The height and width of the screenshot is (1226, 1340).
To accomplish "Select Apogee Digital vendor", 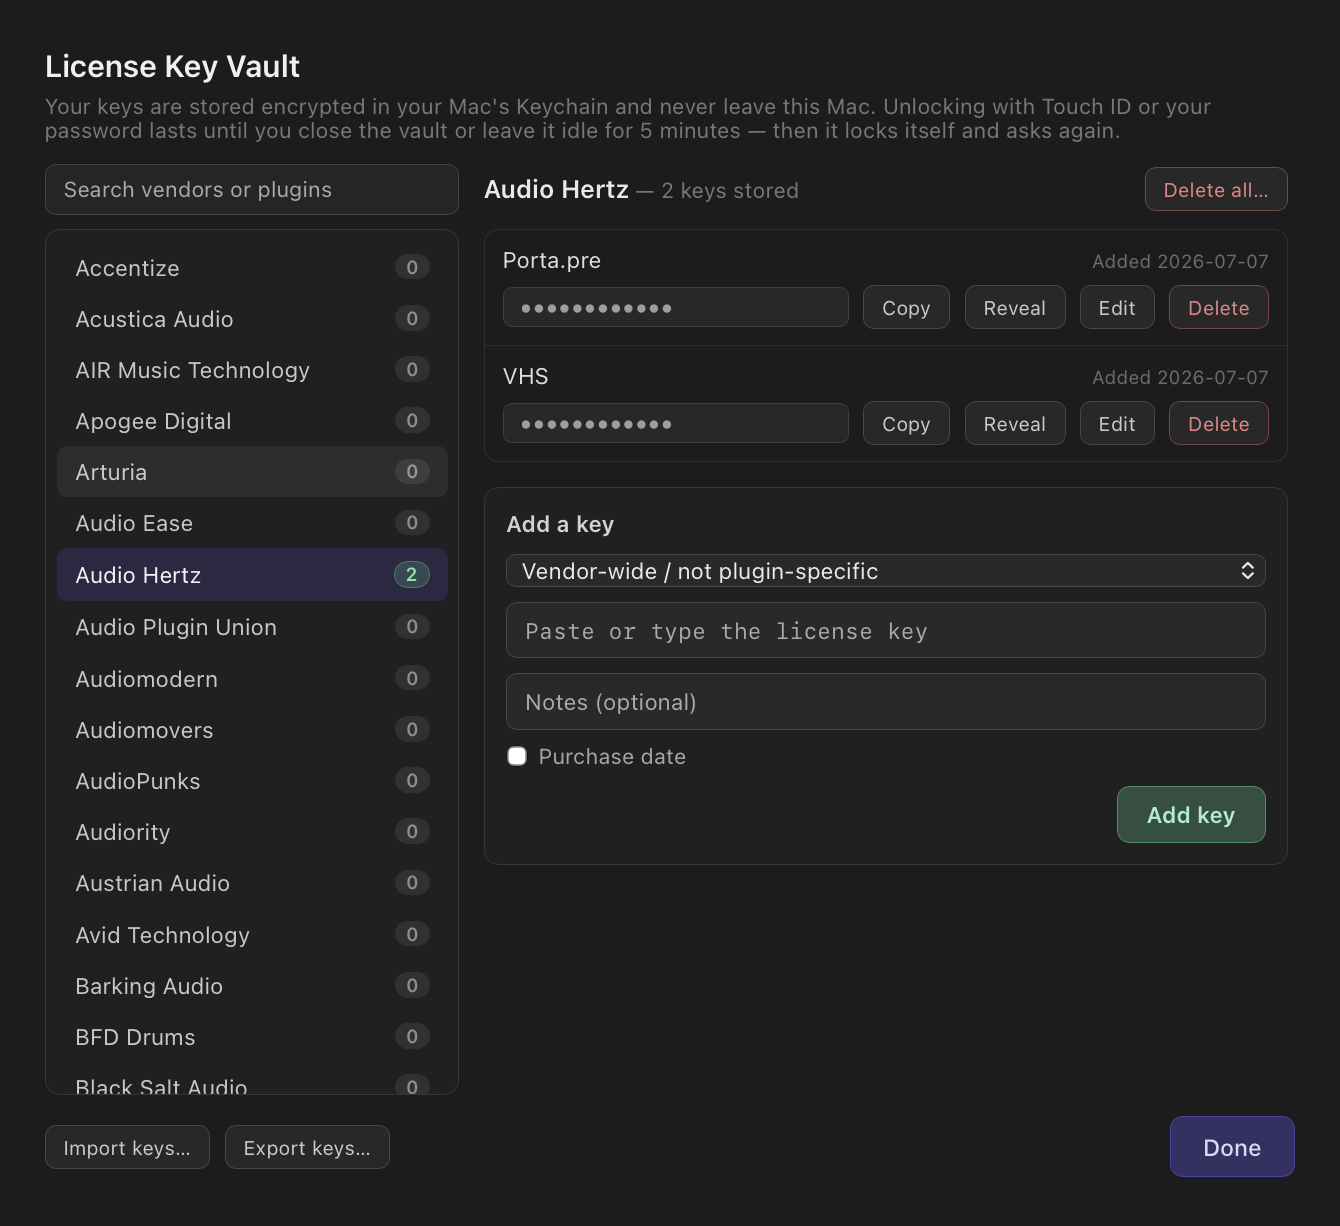I will (252, 421).
